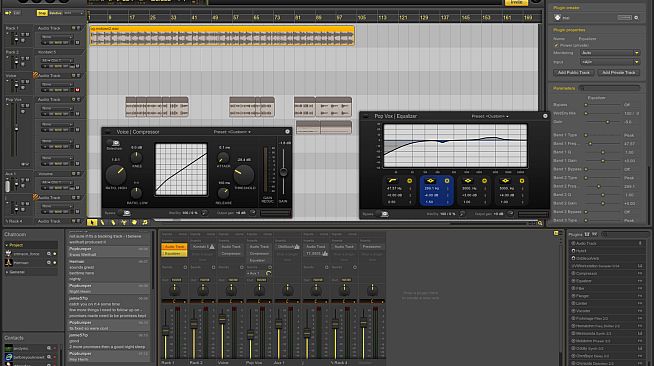This screenshot has width=654, height=366.
Task: Toggle Bypass switch in Pop Vox Equalizer
Action: pyautogui.click(x=382, y=214)
